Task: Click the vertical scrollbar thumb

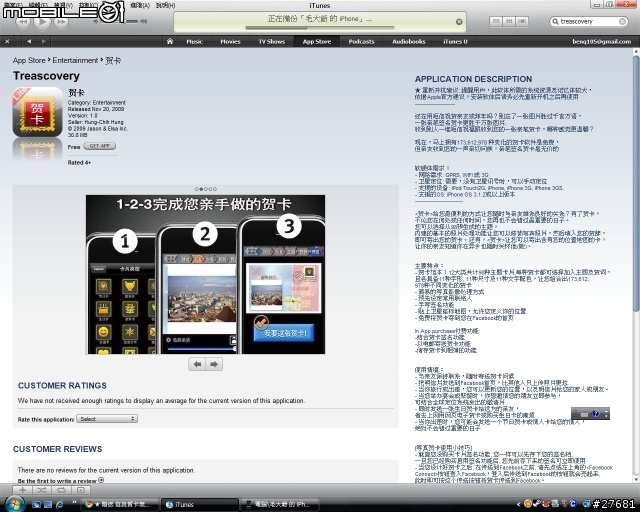Action: point(636,184)
